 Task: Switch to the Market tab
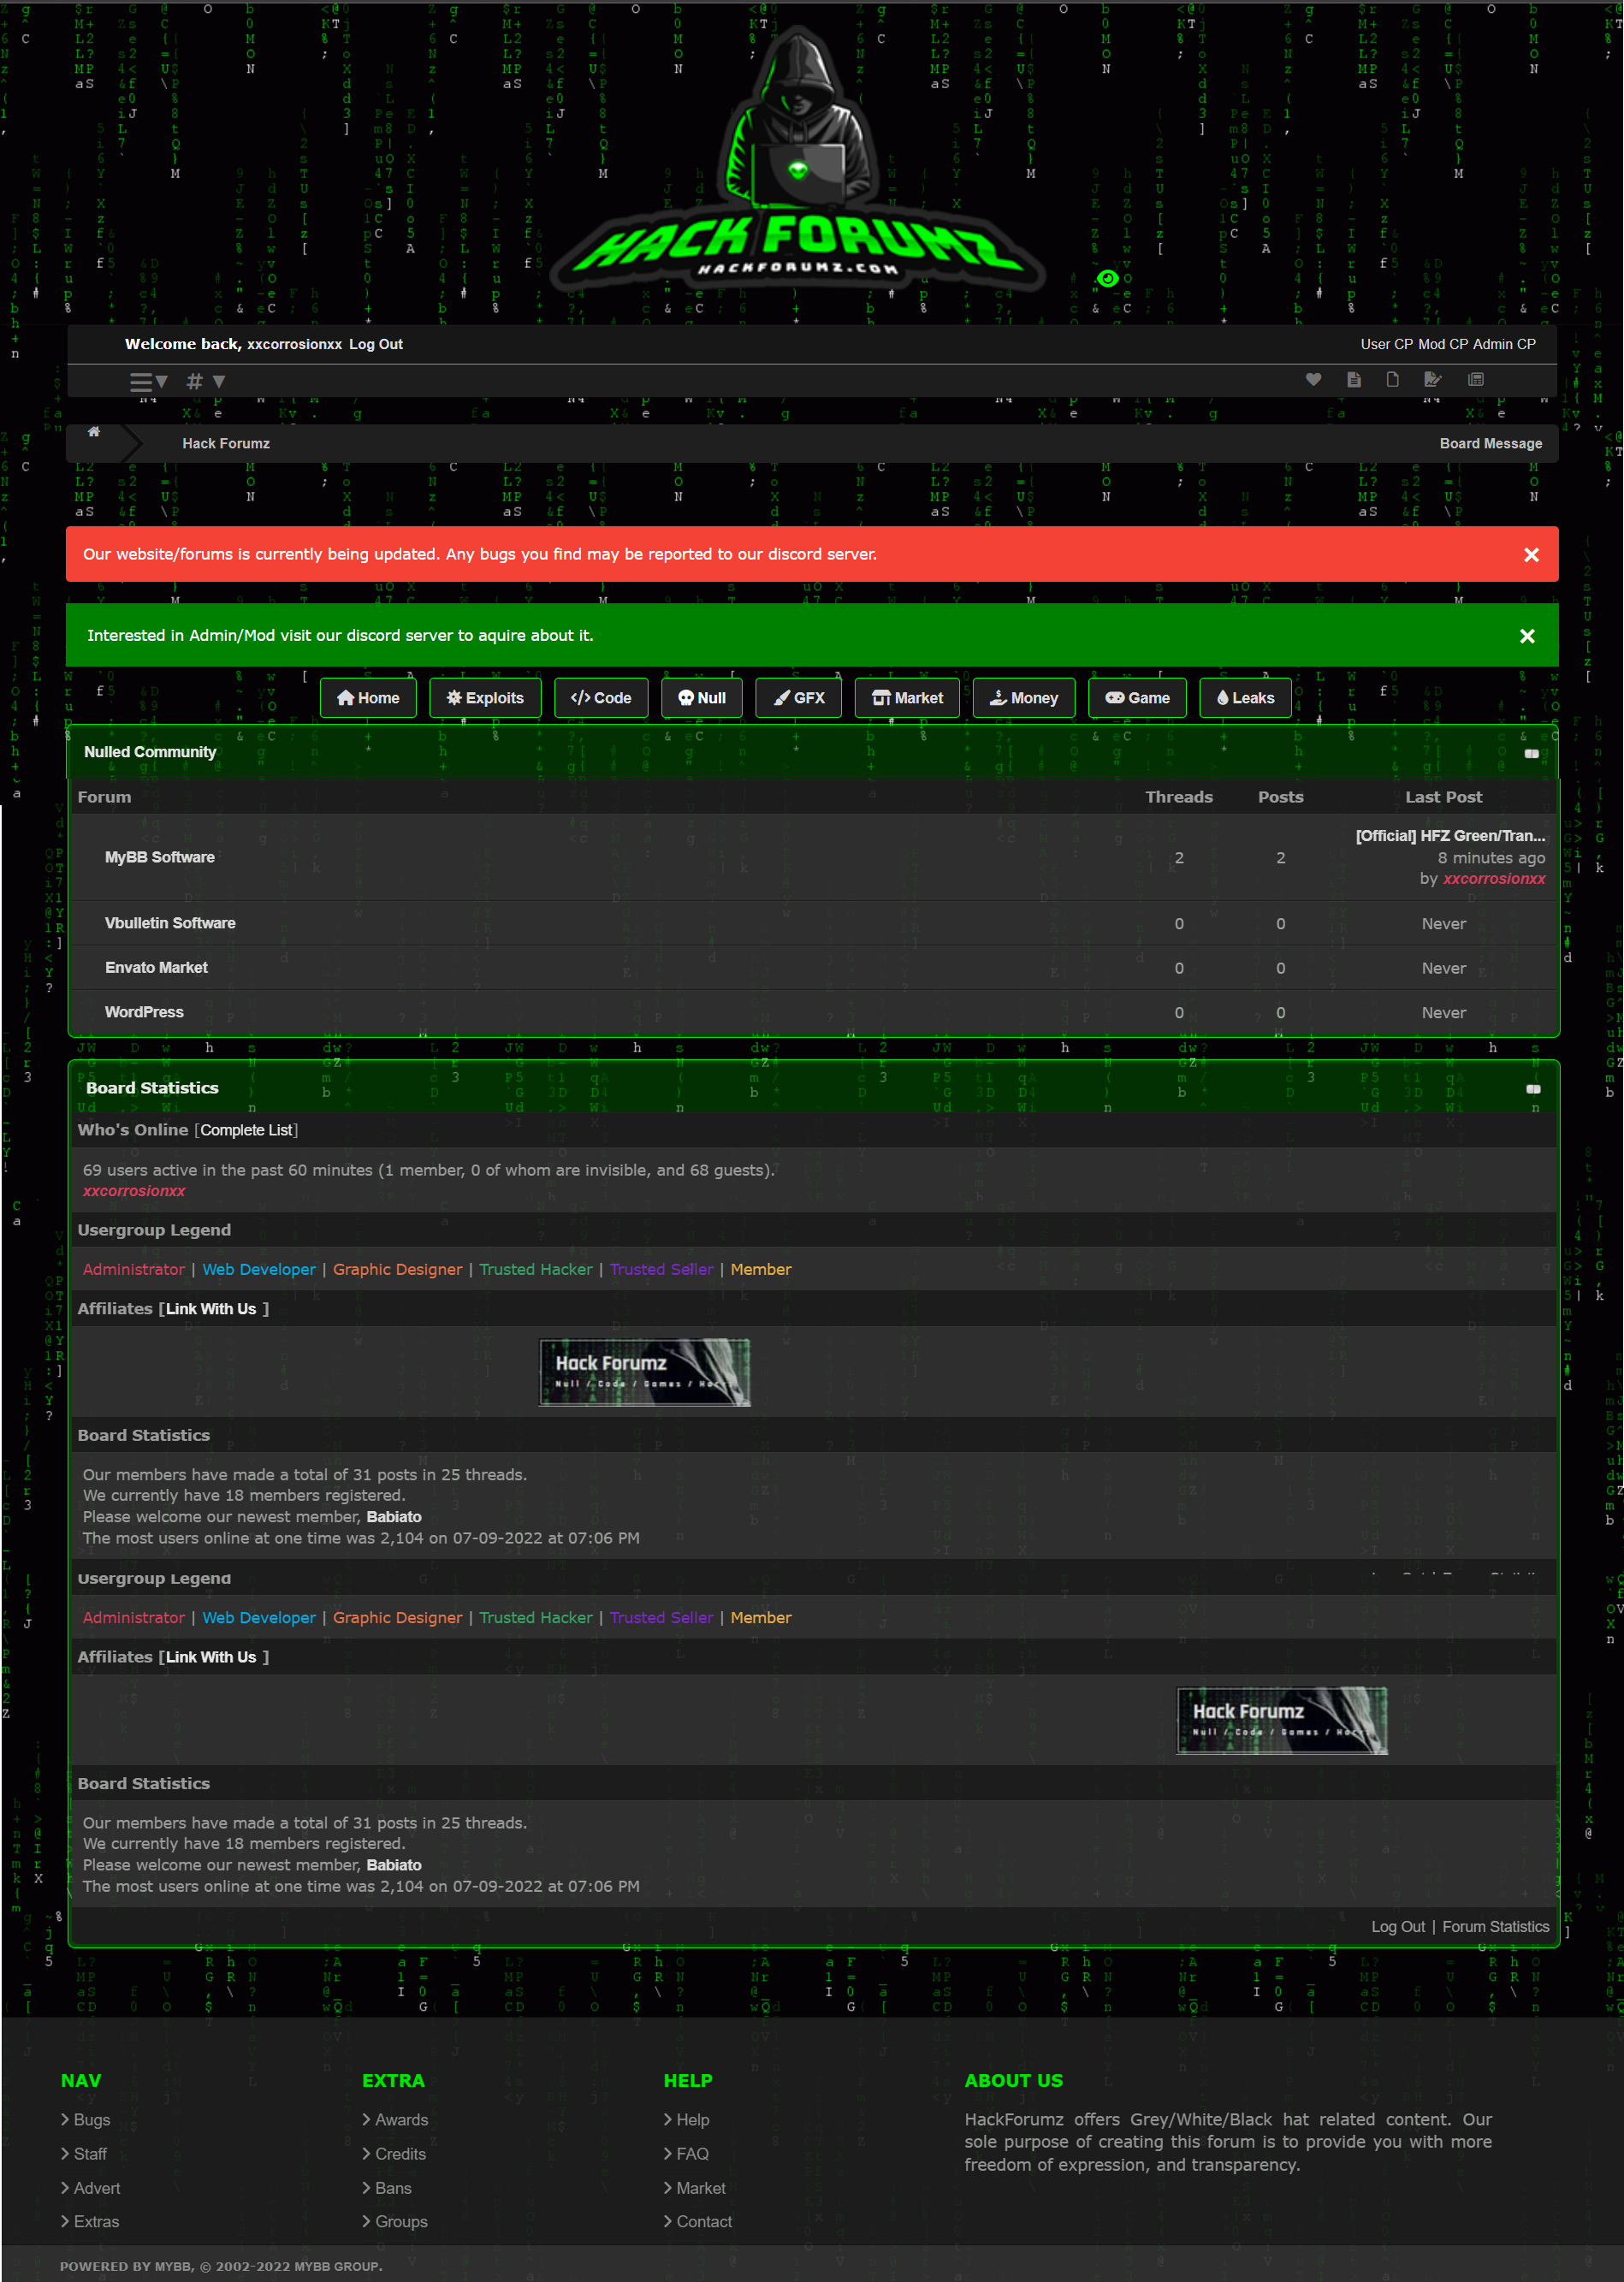[906, 698]
